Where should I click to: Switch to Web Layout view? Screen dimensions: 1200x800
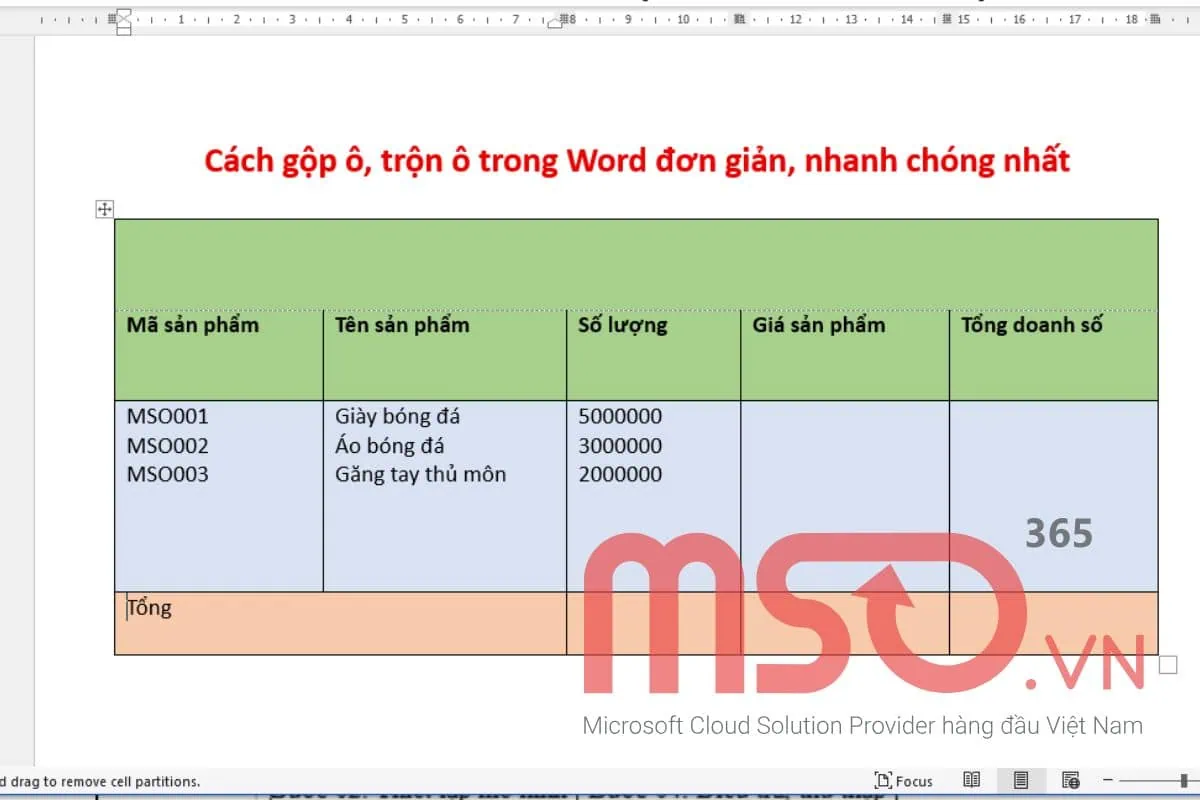1069,780
